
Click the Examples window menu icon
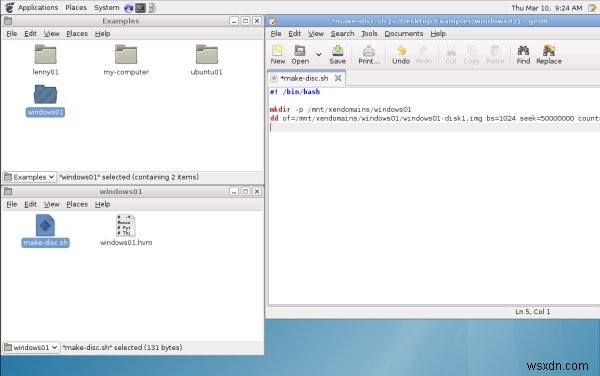(8, 21)
